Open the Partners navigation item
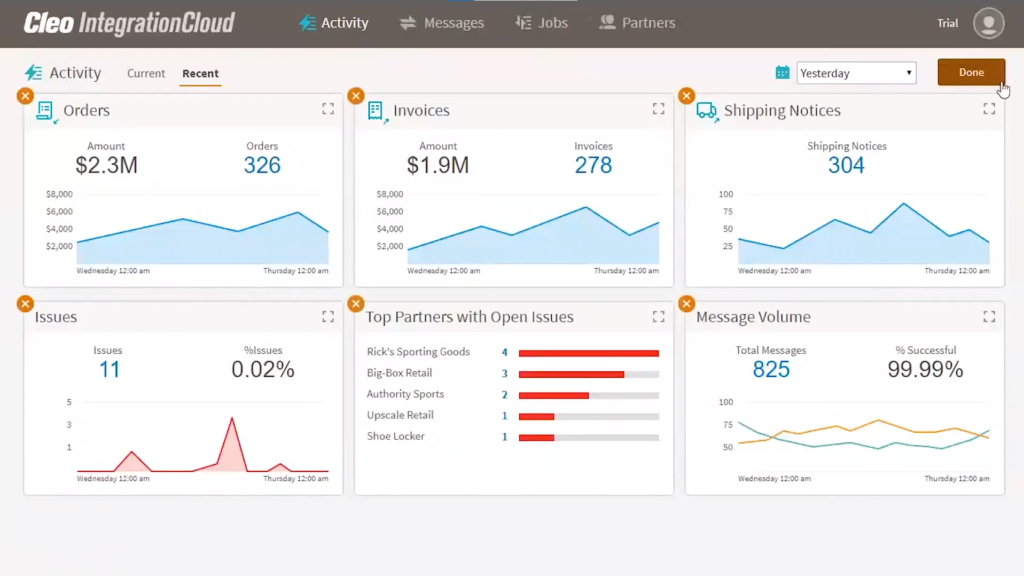This screenshot has height=576, width=1024. click(x=636, y=23)
